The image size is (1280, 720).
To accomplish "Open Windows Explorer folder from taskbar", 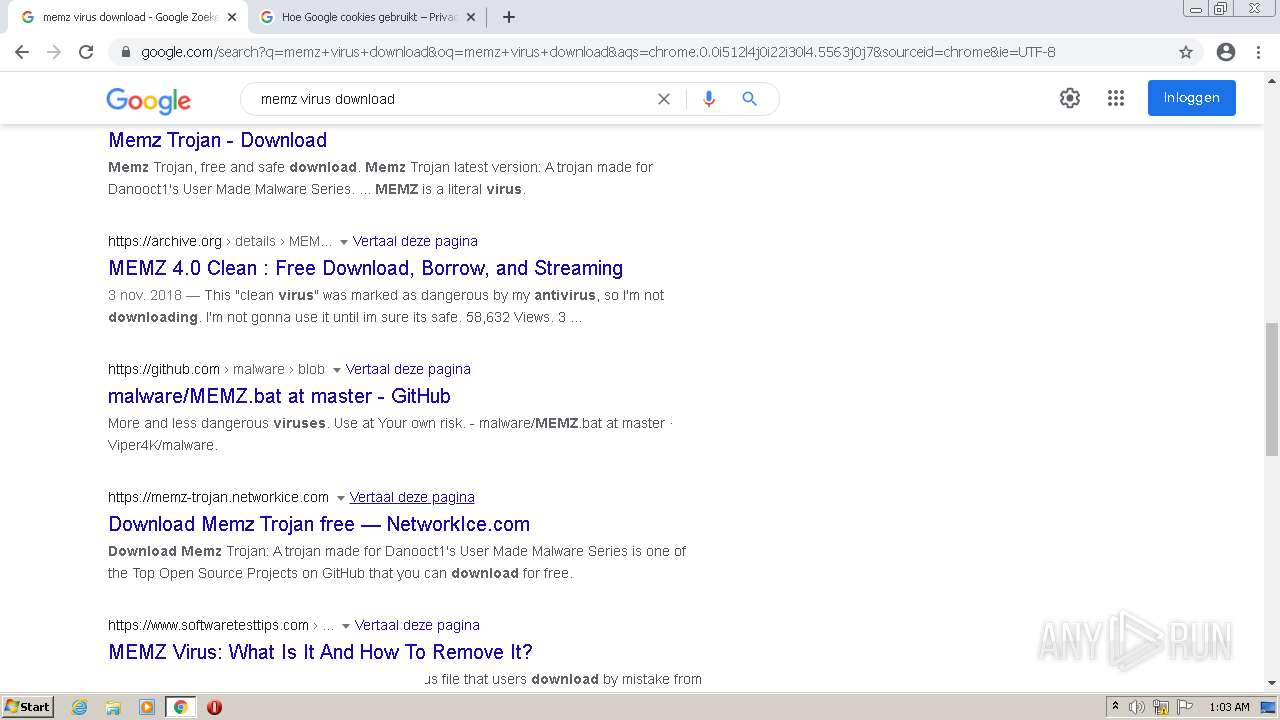I will [x=113, y=707].
